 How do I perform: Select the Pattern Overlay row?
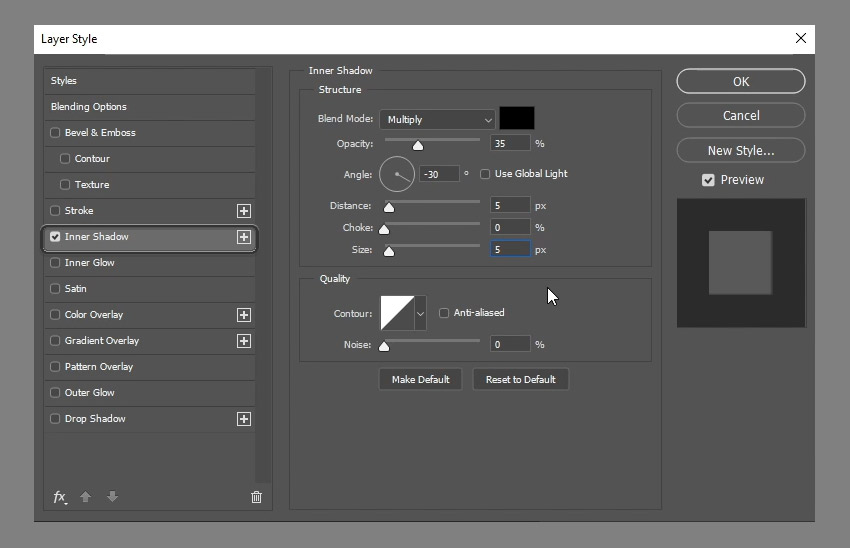[150, 367]
